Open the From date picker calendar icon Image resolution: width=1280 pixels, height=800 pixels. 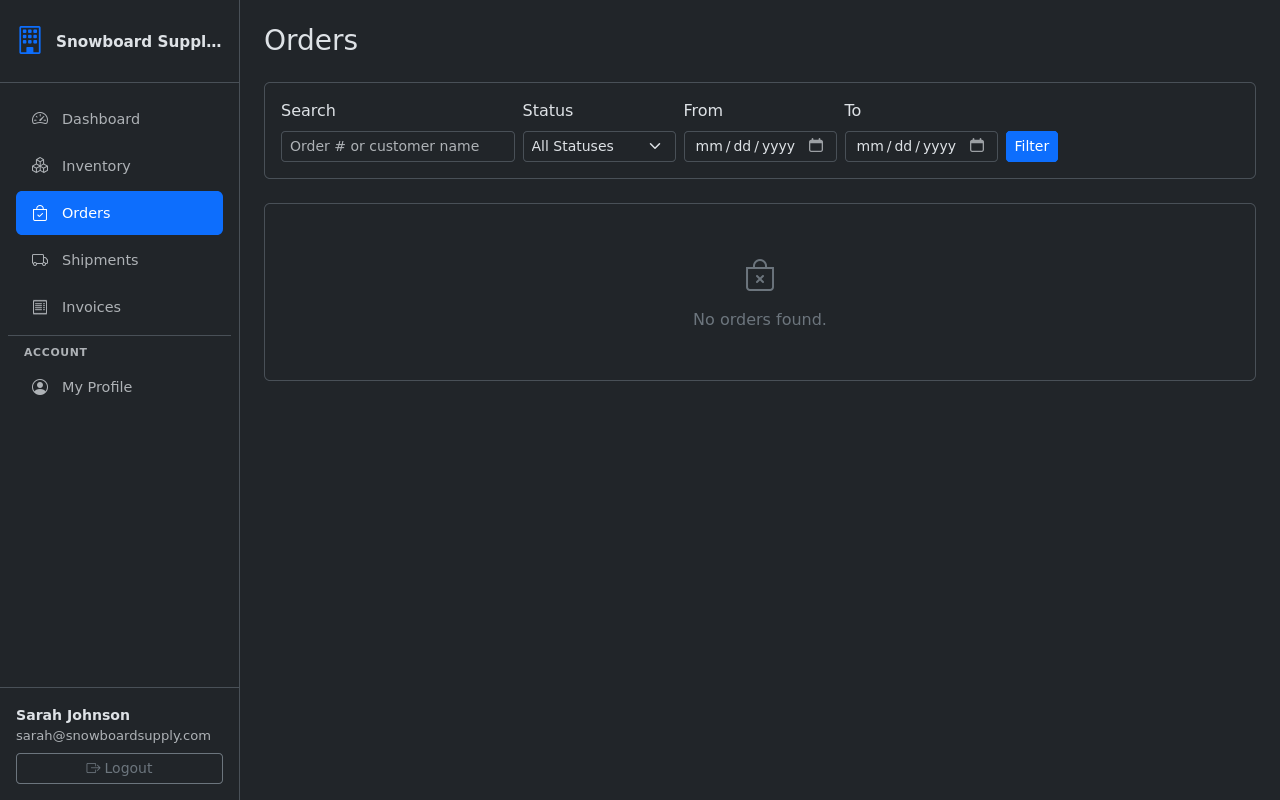coord(816,145)
